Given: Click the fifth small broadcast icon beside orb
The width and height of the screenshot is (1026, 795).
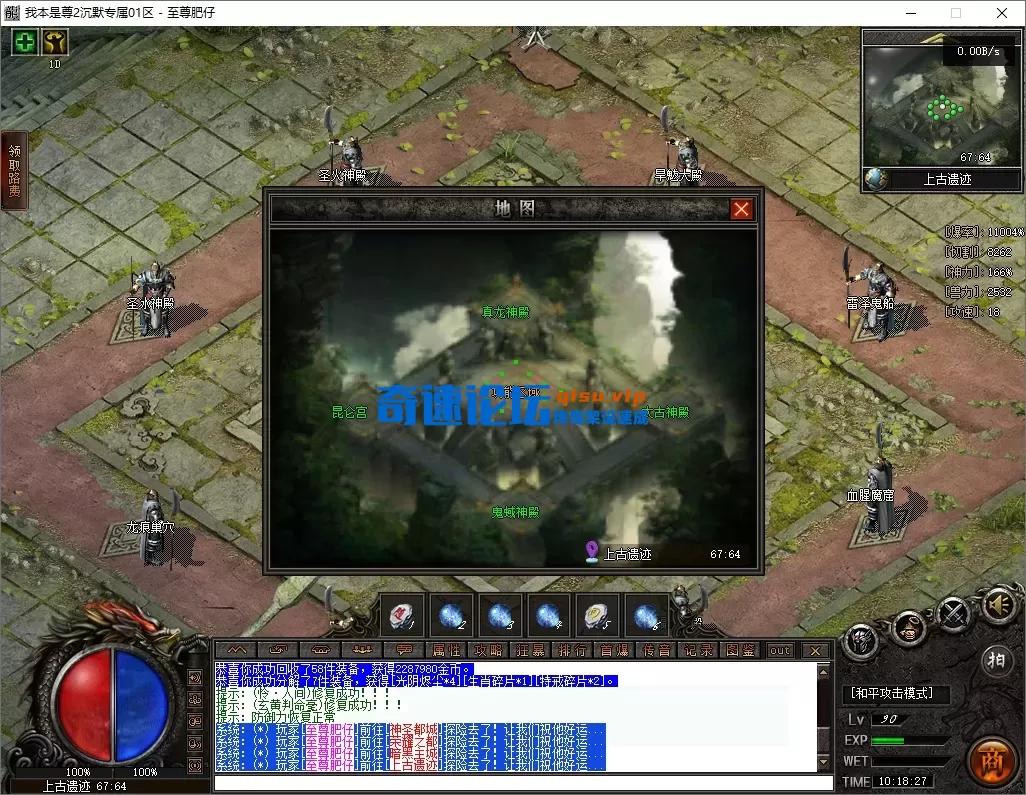Looking at the screenshot, I should [x=195, y=764].
